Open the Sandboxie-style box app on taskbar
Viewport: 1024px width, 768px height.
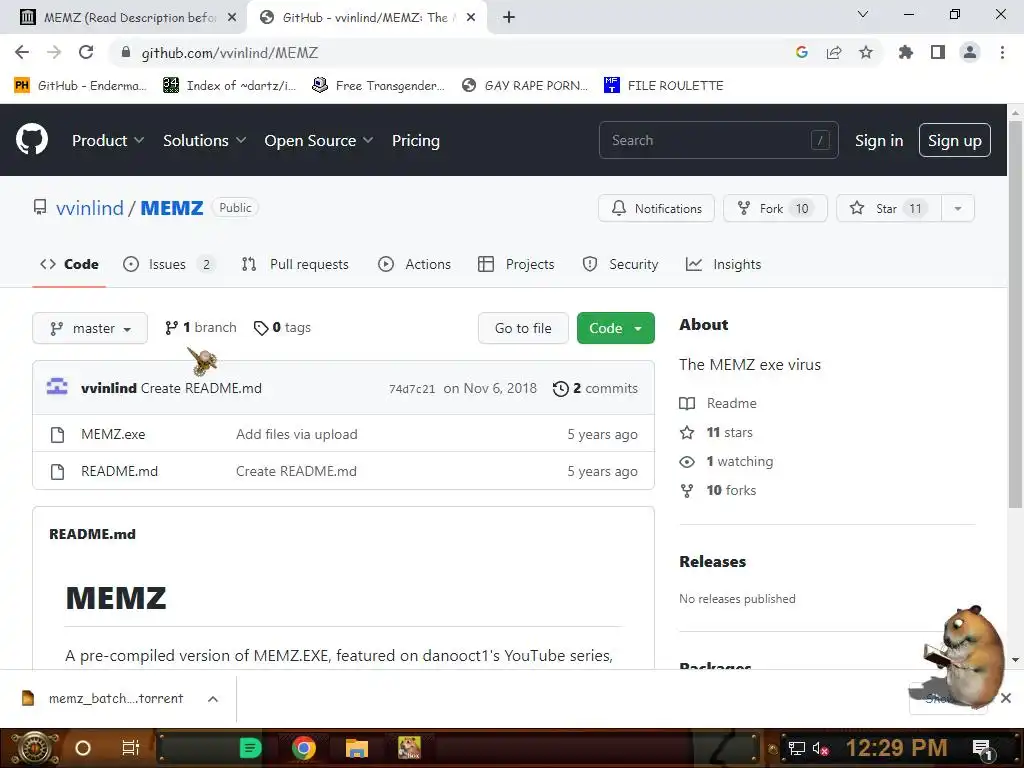(409, 748)
